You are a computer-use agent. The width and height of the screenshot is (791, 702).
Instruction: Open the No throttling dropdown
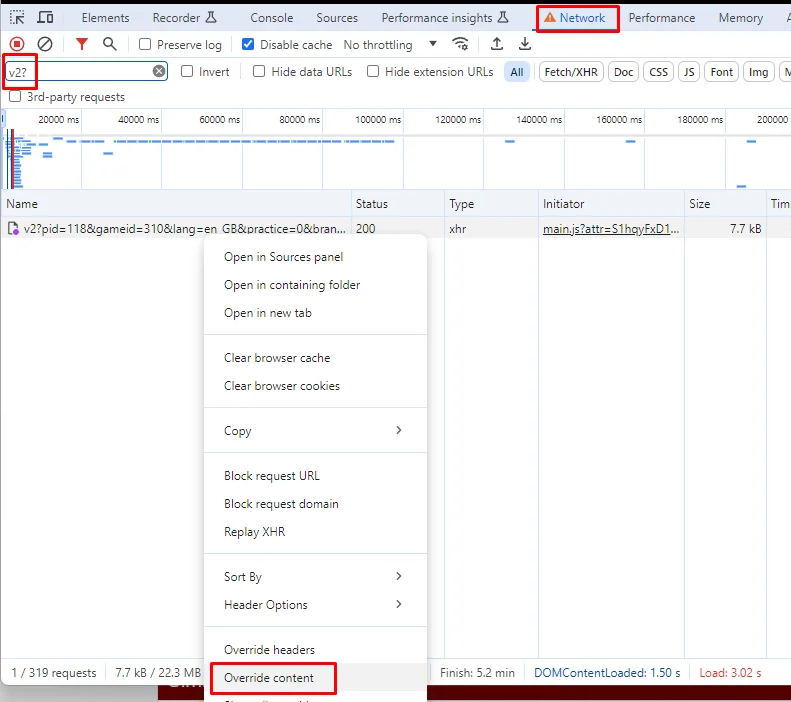pyautogui.click(x=390, y=45)
